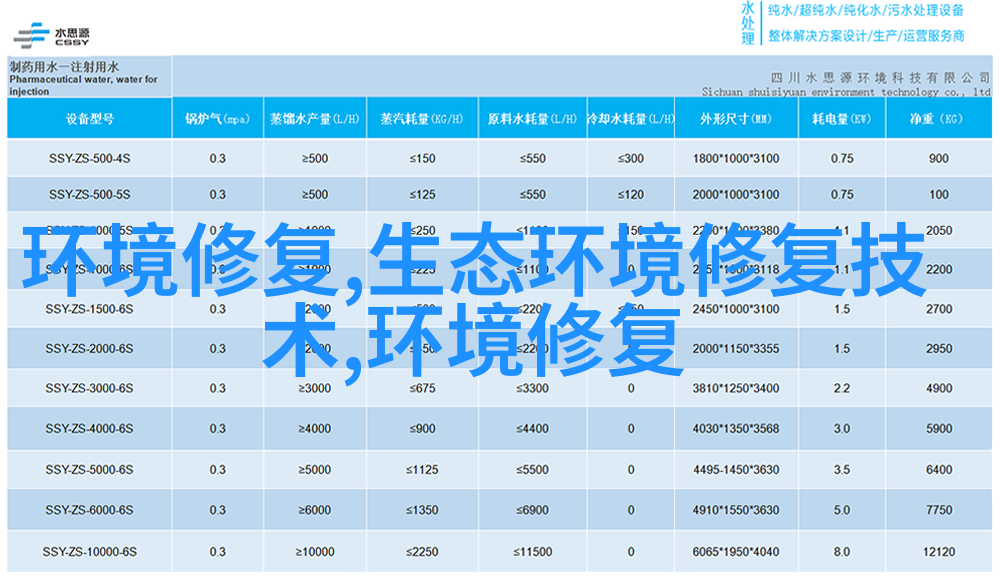Click the '四川水思源环境科技有限公司' company name

pyautogui.click(x=879, y=78)
